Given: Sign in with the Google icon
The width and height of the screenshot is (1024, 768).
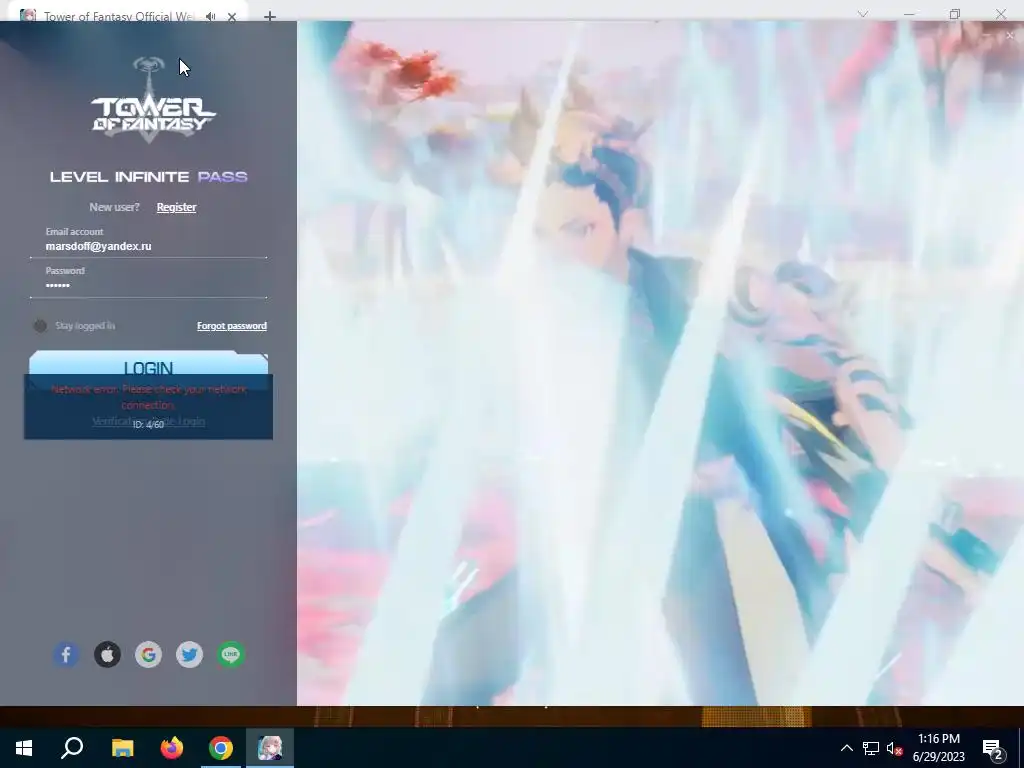Looking at the screenshot, I should coord(148,654).
